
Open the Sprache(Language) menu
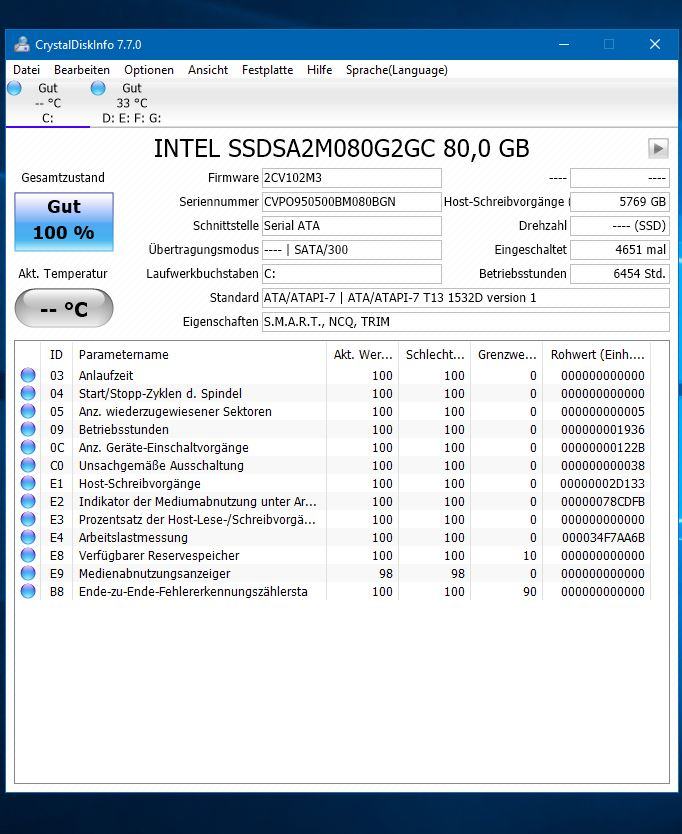click(397, 70)
